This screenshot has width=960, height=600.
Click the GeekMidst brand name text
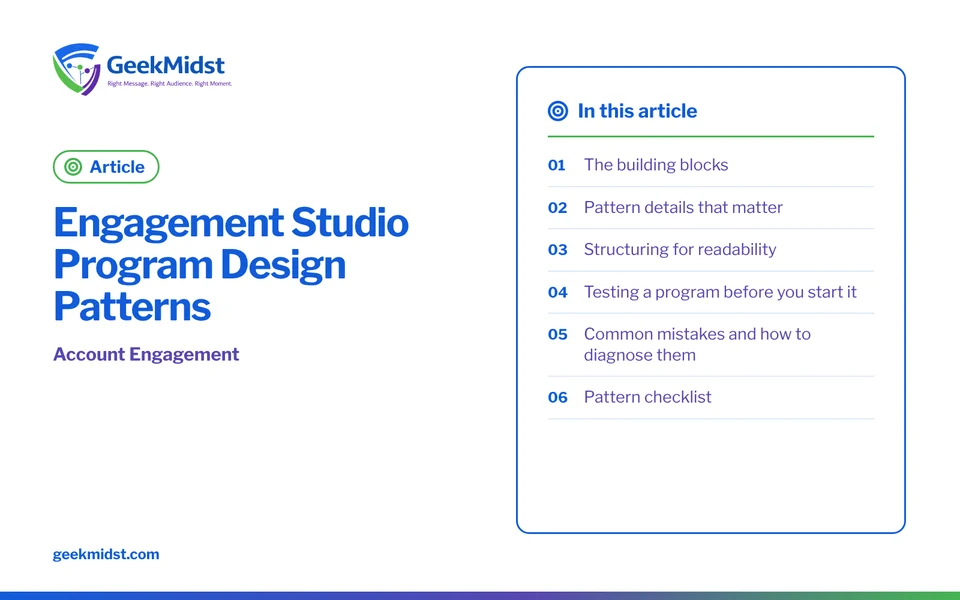(x=165, y=64)
